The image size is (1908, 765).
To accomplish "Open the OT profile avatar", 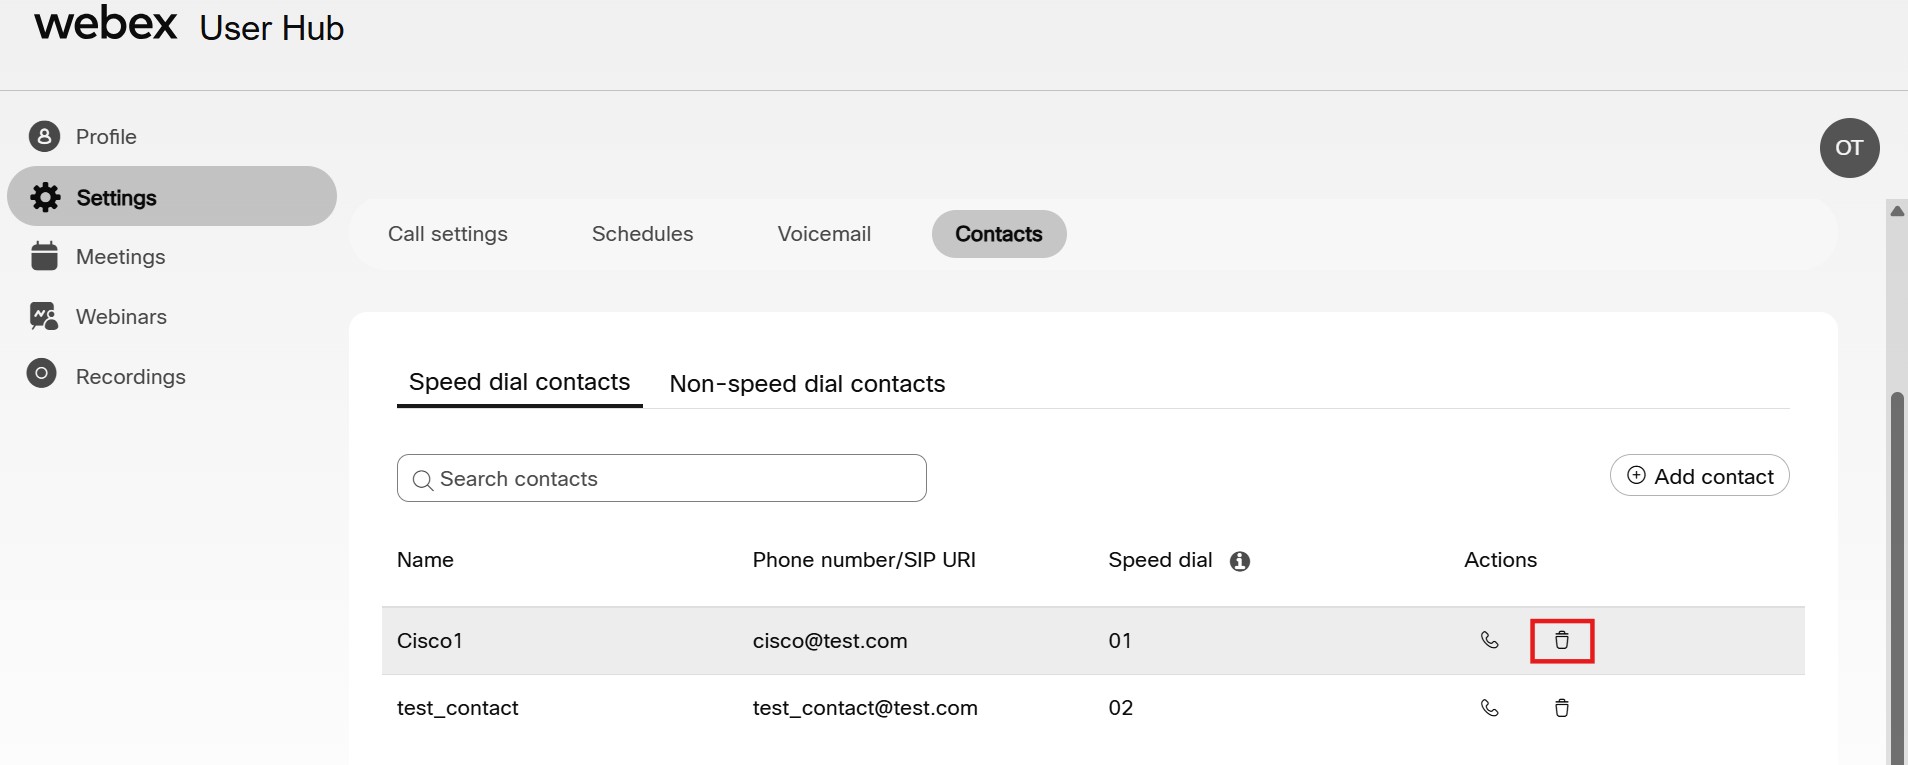I will (x=1849, y=147).
